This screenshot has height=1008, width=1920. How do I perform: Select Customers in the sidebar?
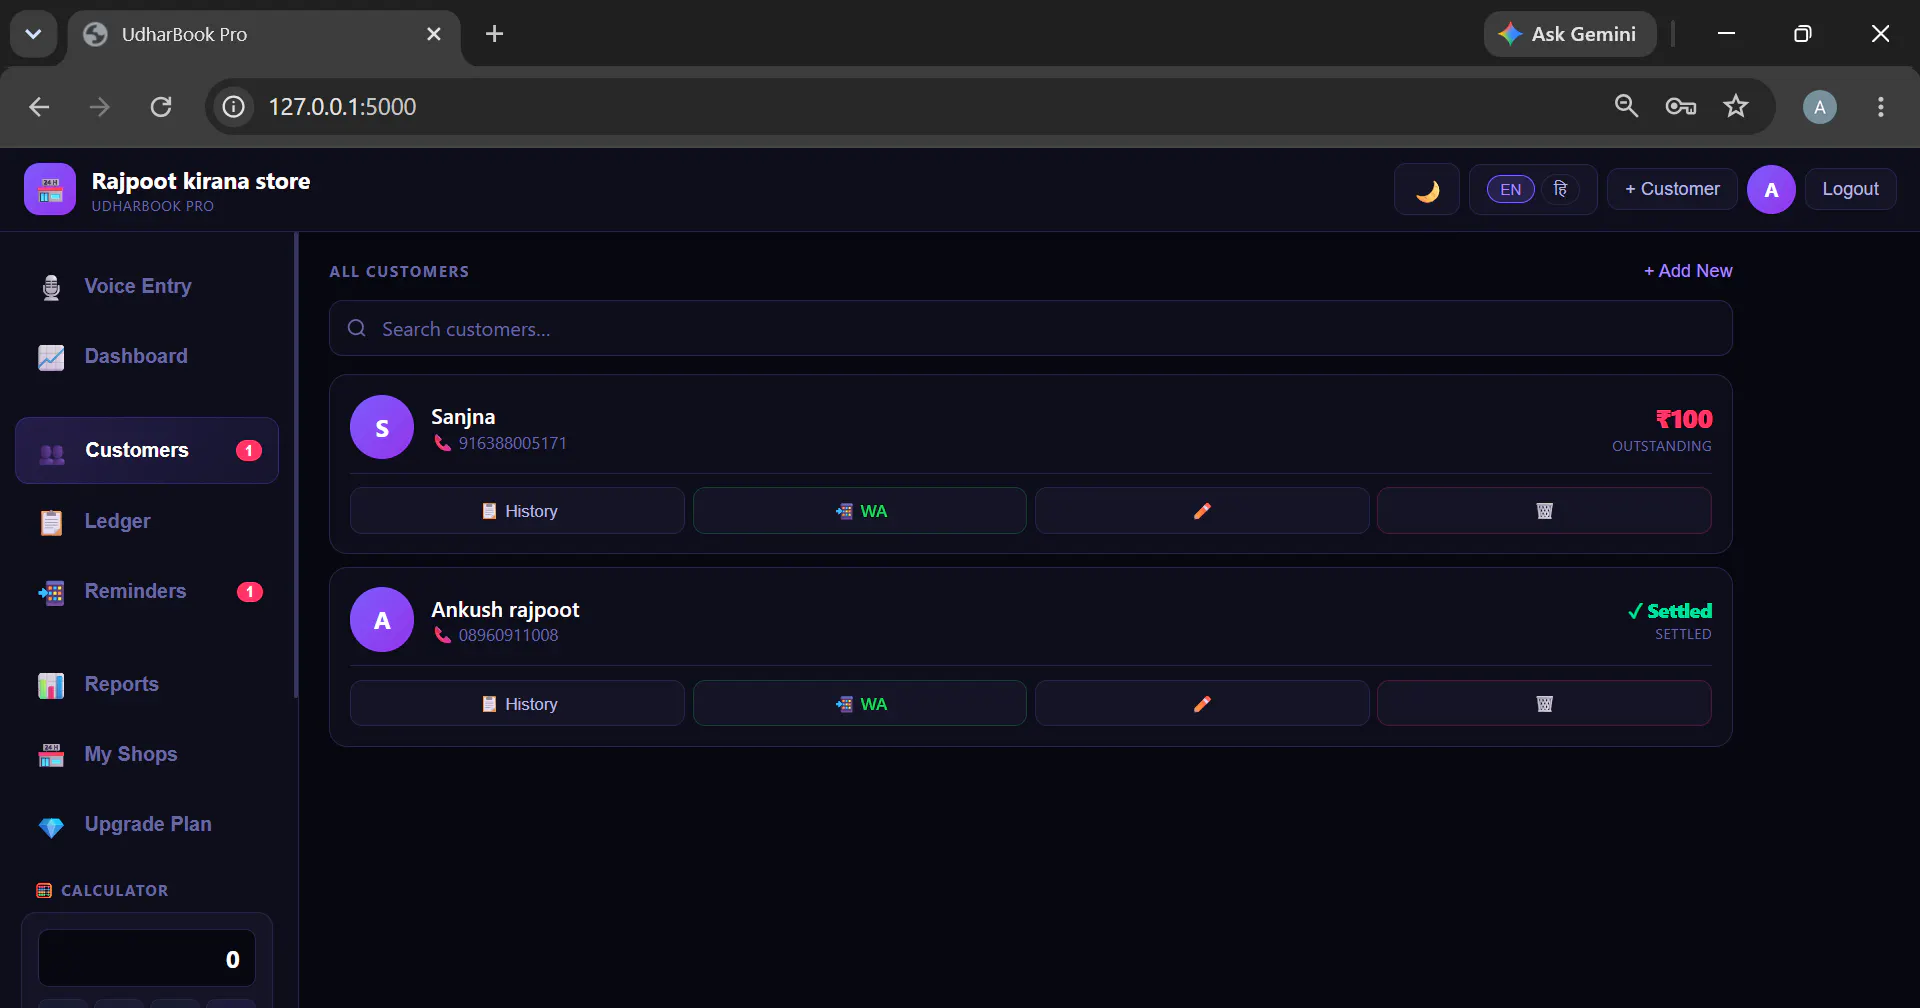[x=147, y=450]
